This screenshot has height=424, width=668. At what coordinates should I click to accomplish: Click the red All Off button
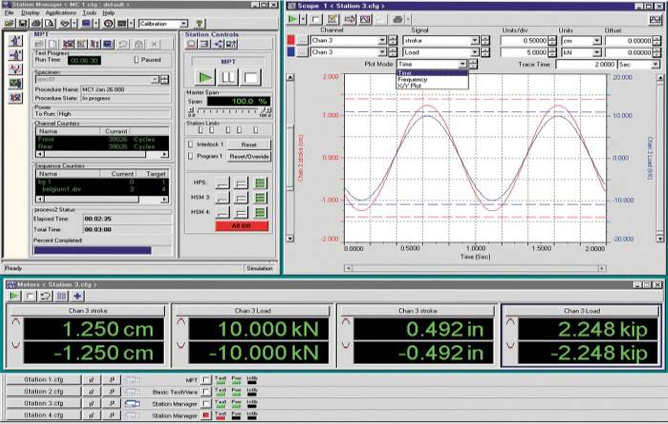(x=240, y=226)
